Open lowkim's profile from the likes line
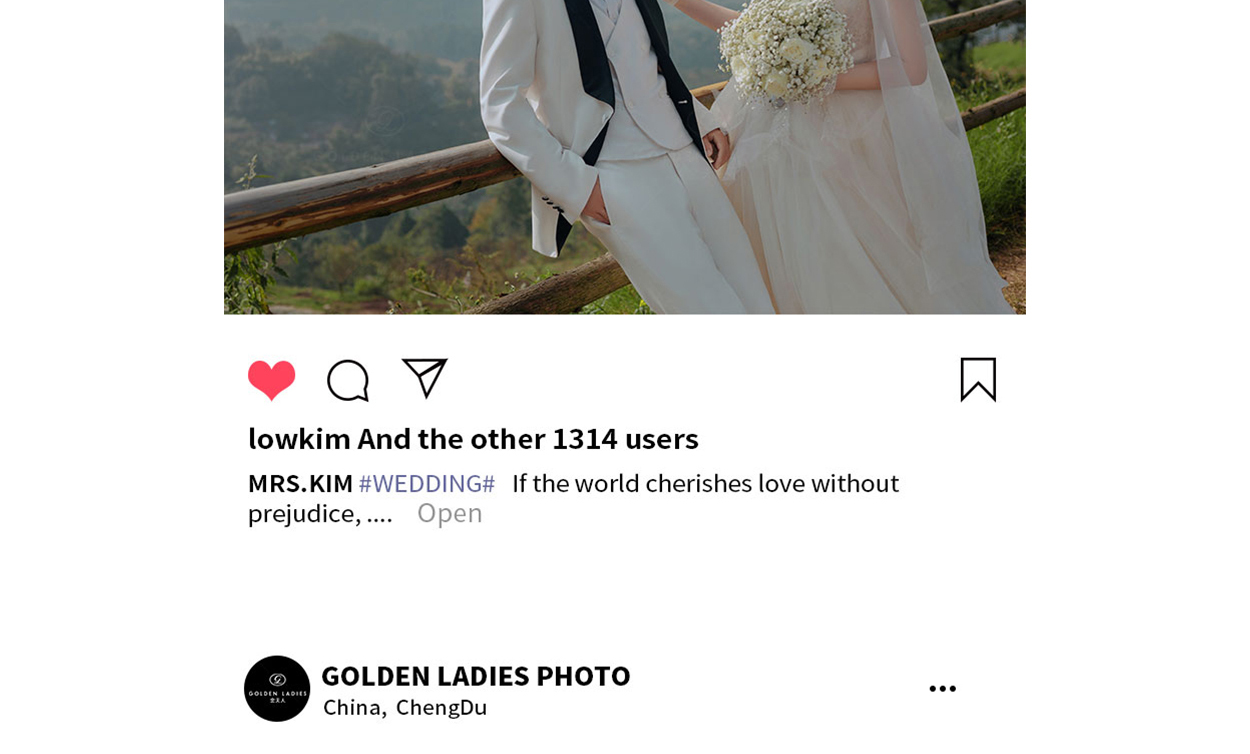Image resolution: width=1250 pixels, height=754 pixels. click(299, 438)
